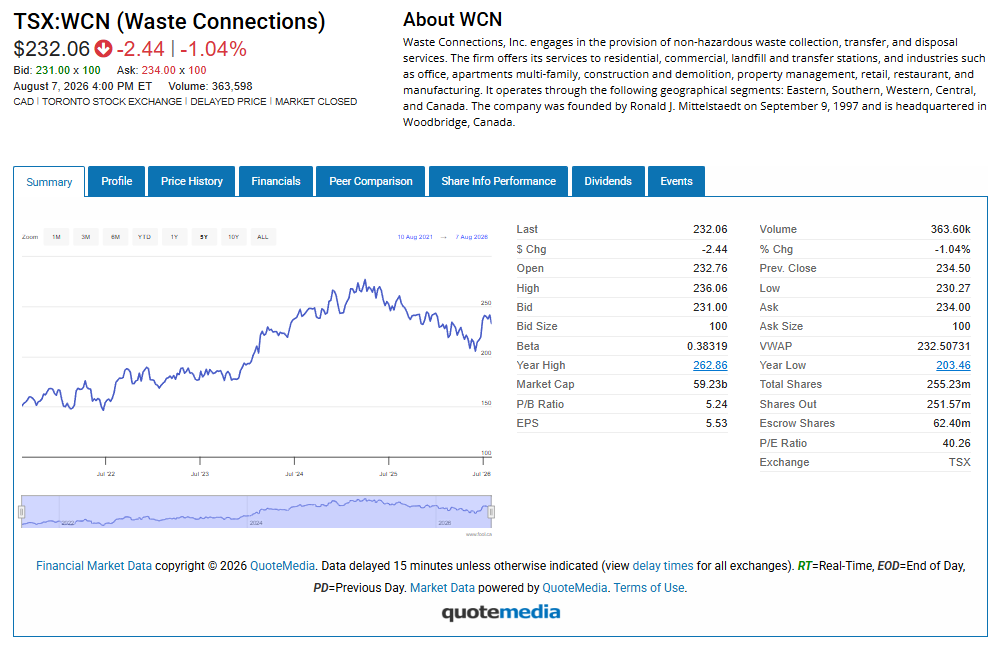Click the Shares Out value 251.57m
Viewport: 1002px width, 650px height.
pyautogui.click(x=948, y=405)
